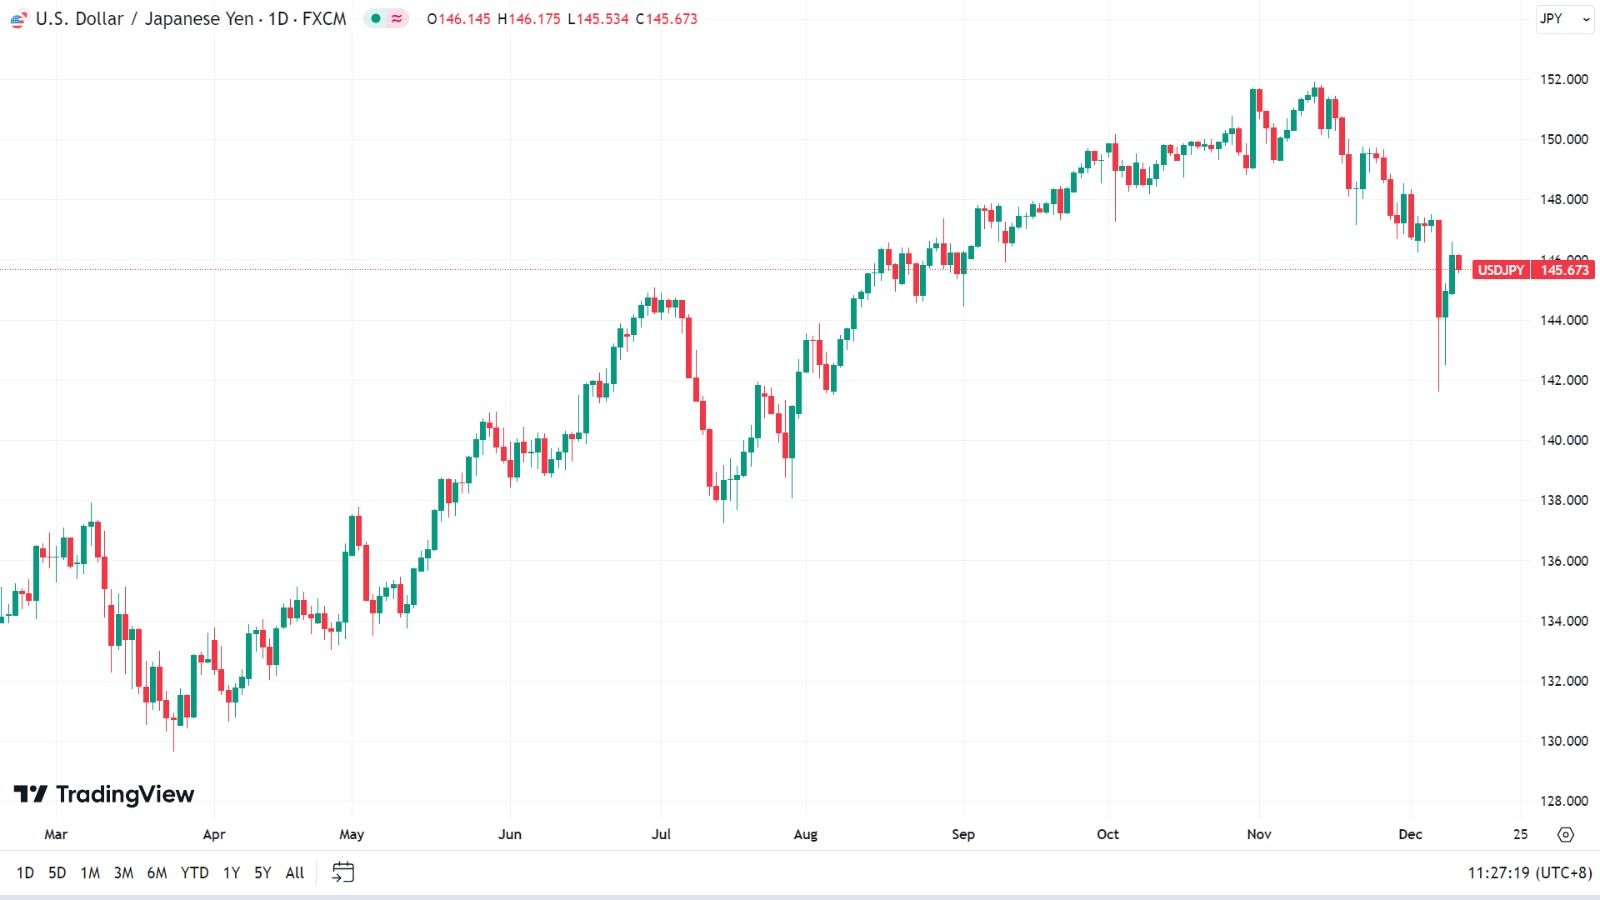This screenshot has width=1600, height=900.
Task: Click the open value O146.145
Action: 458,19
